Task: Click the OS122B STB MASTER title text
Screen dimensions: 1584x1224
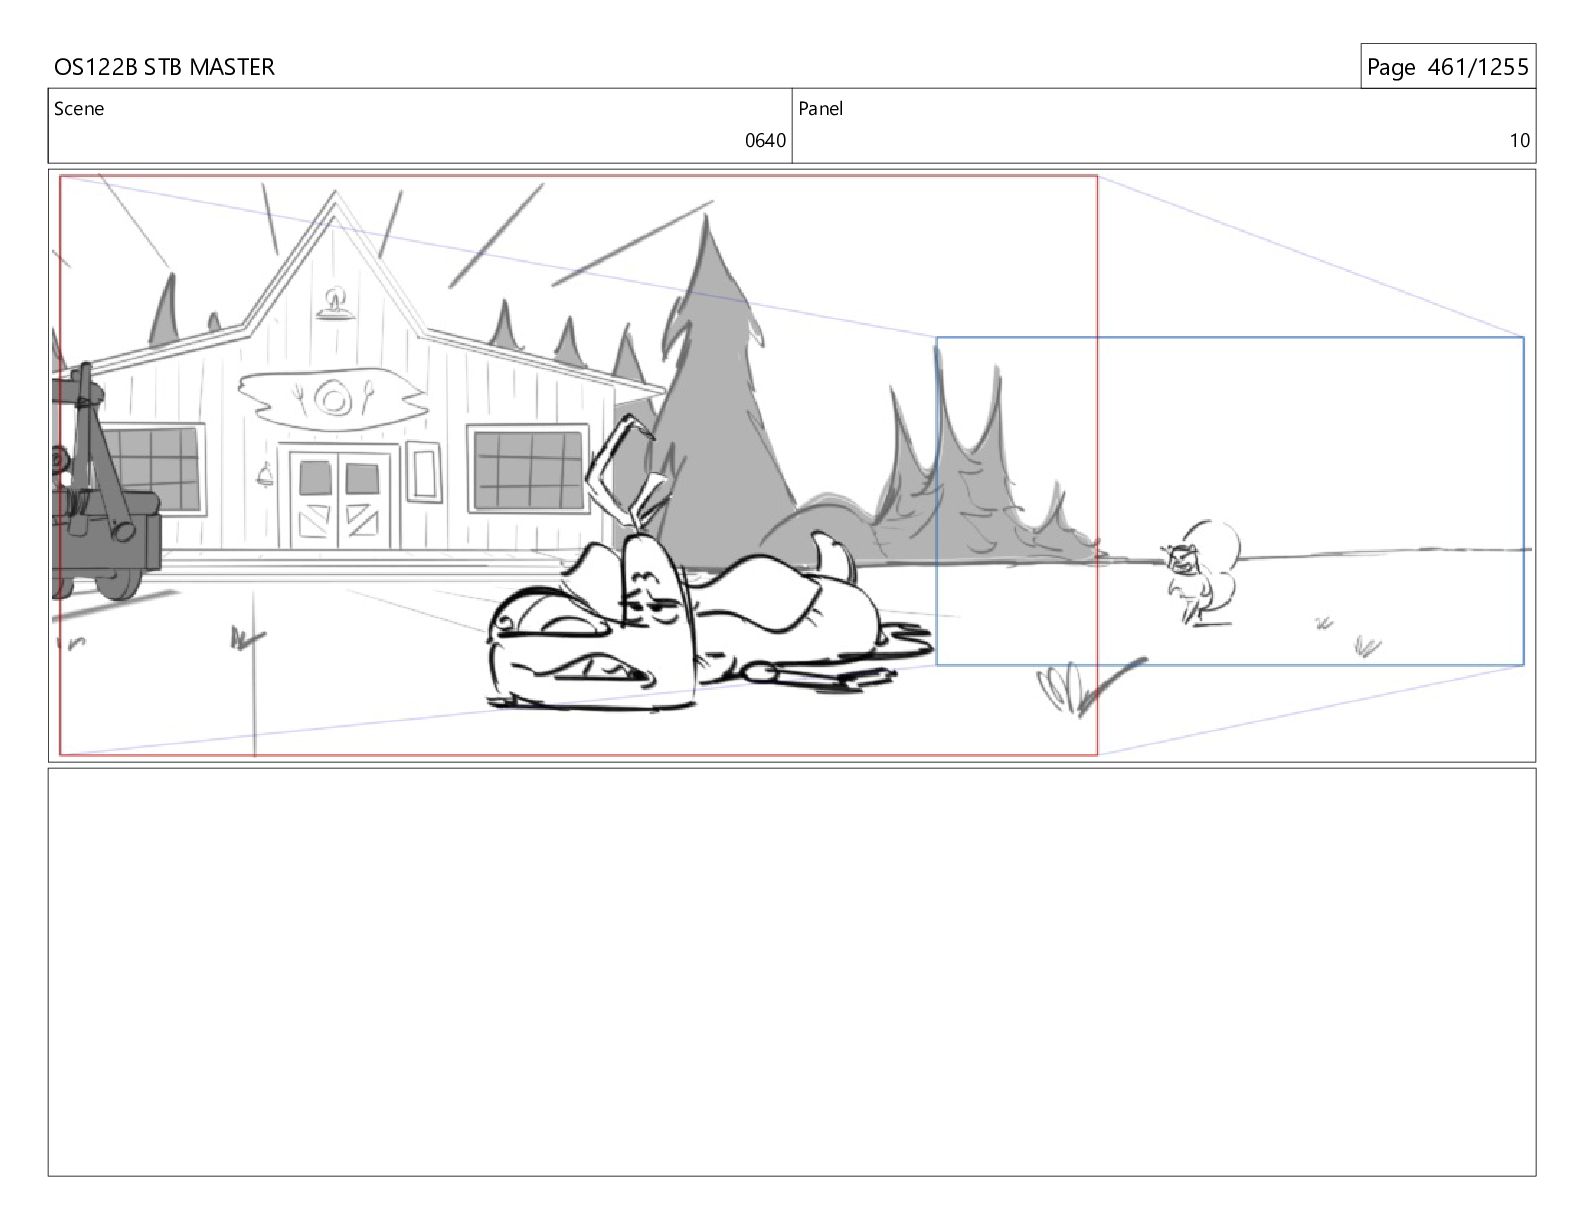Action: point(164,67)
